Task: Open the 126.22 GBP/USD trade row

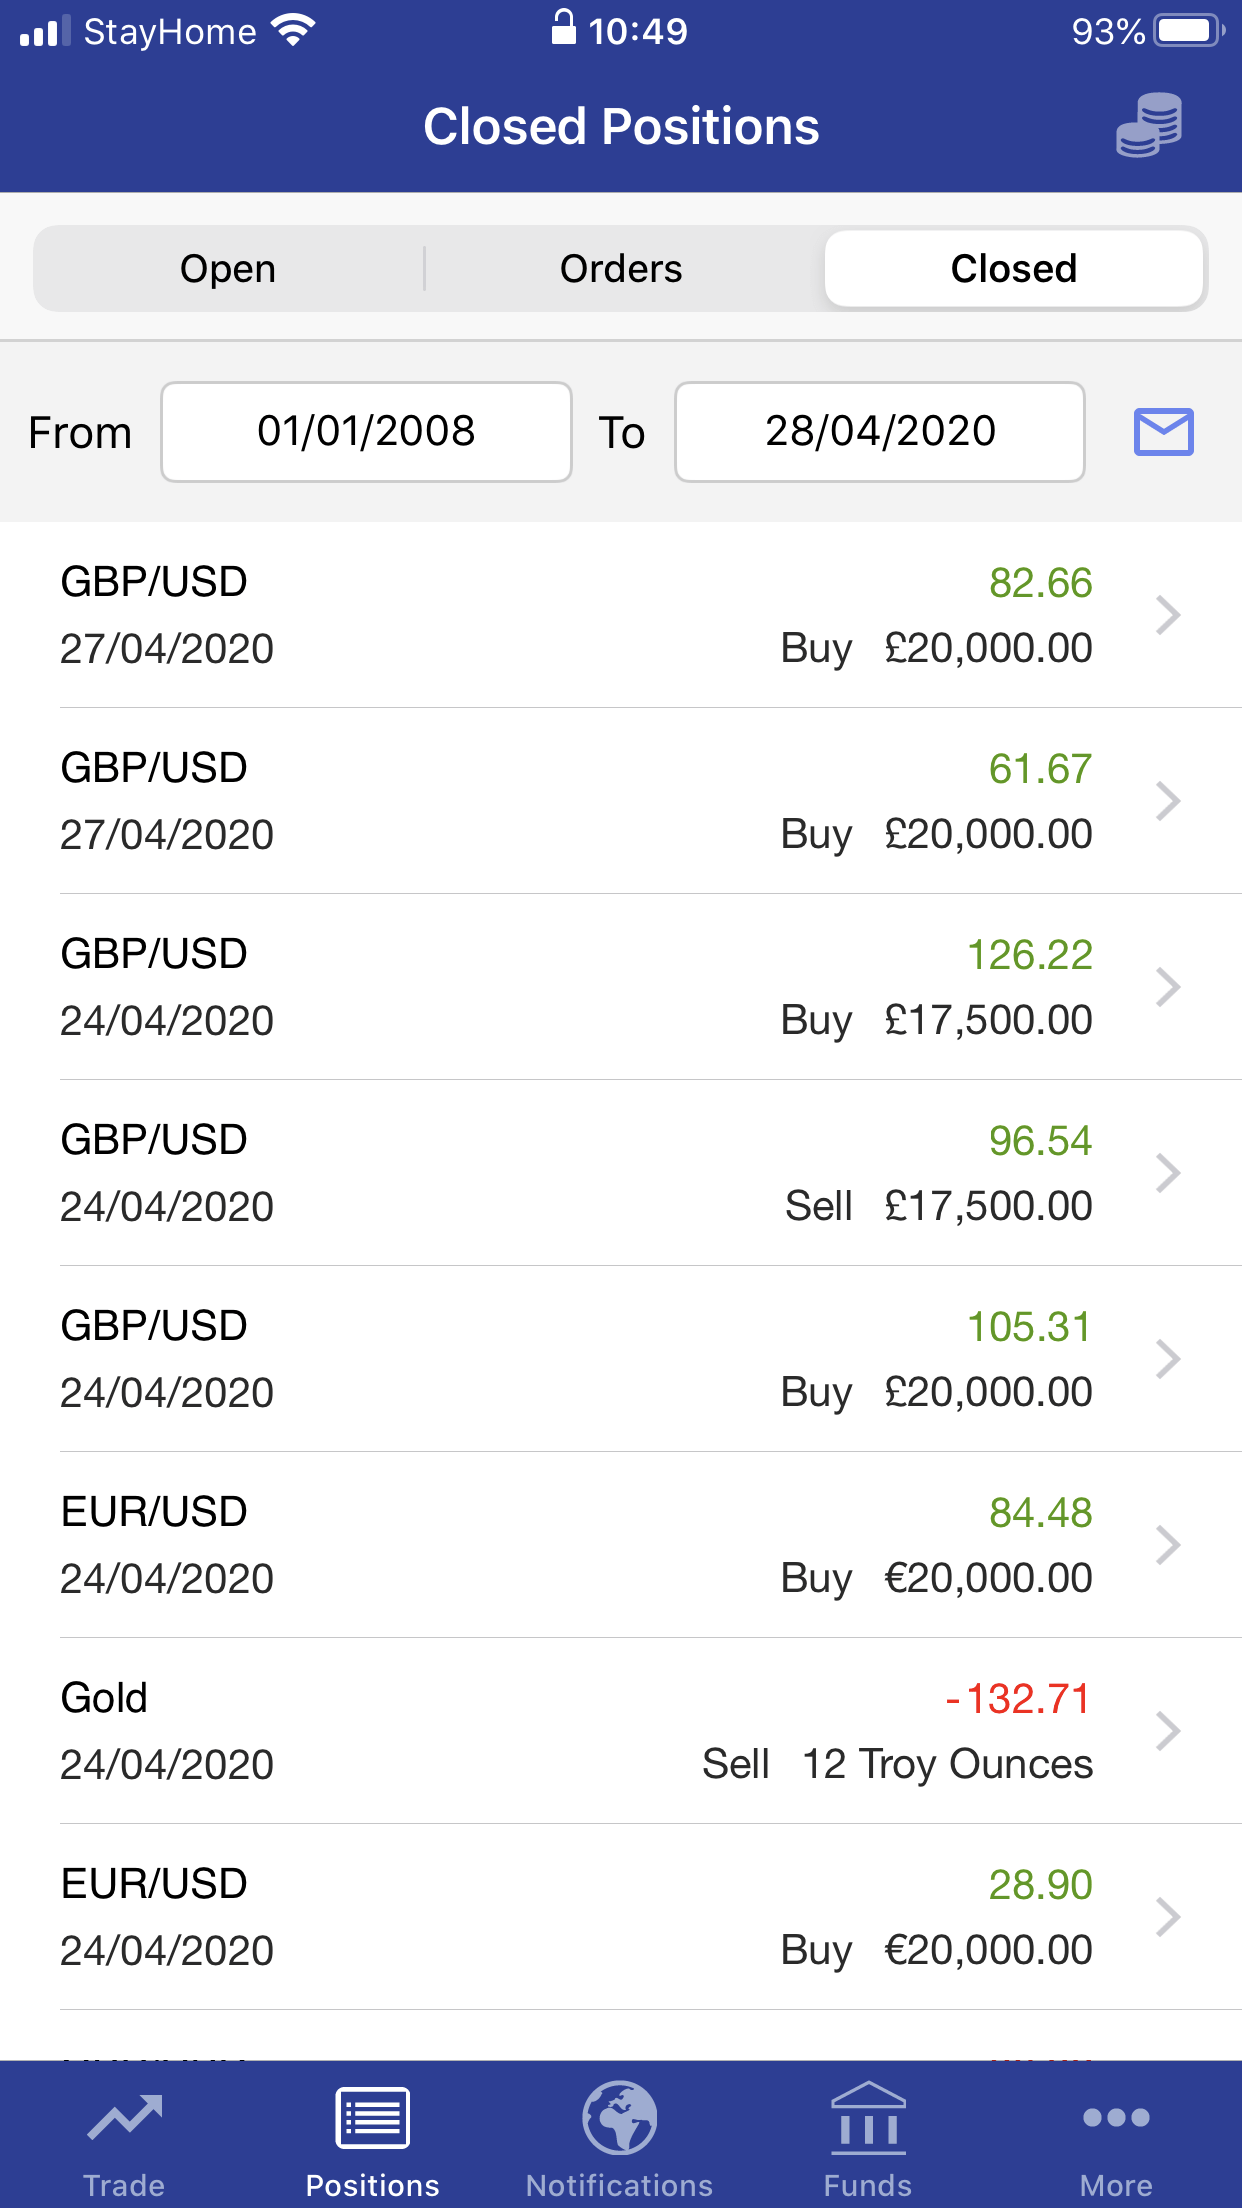Action: [621, 987]
